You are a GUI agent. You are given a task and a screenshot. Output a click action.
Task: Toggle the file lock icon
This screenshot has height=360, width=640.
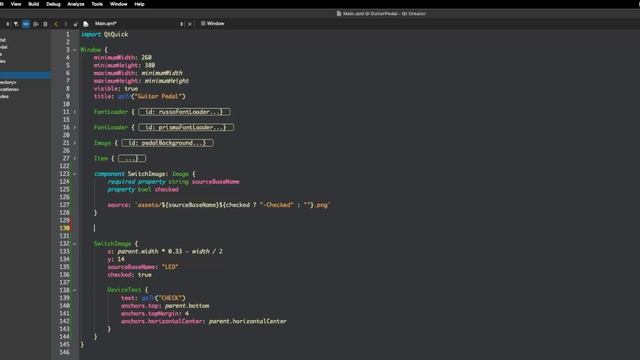[76, 24]
